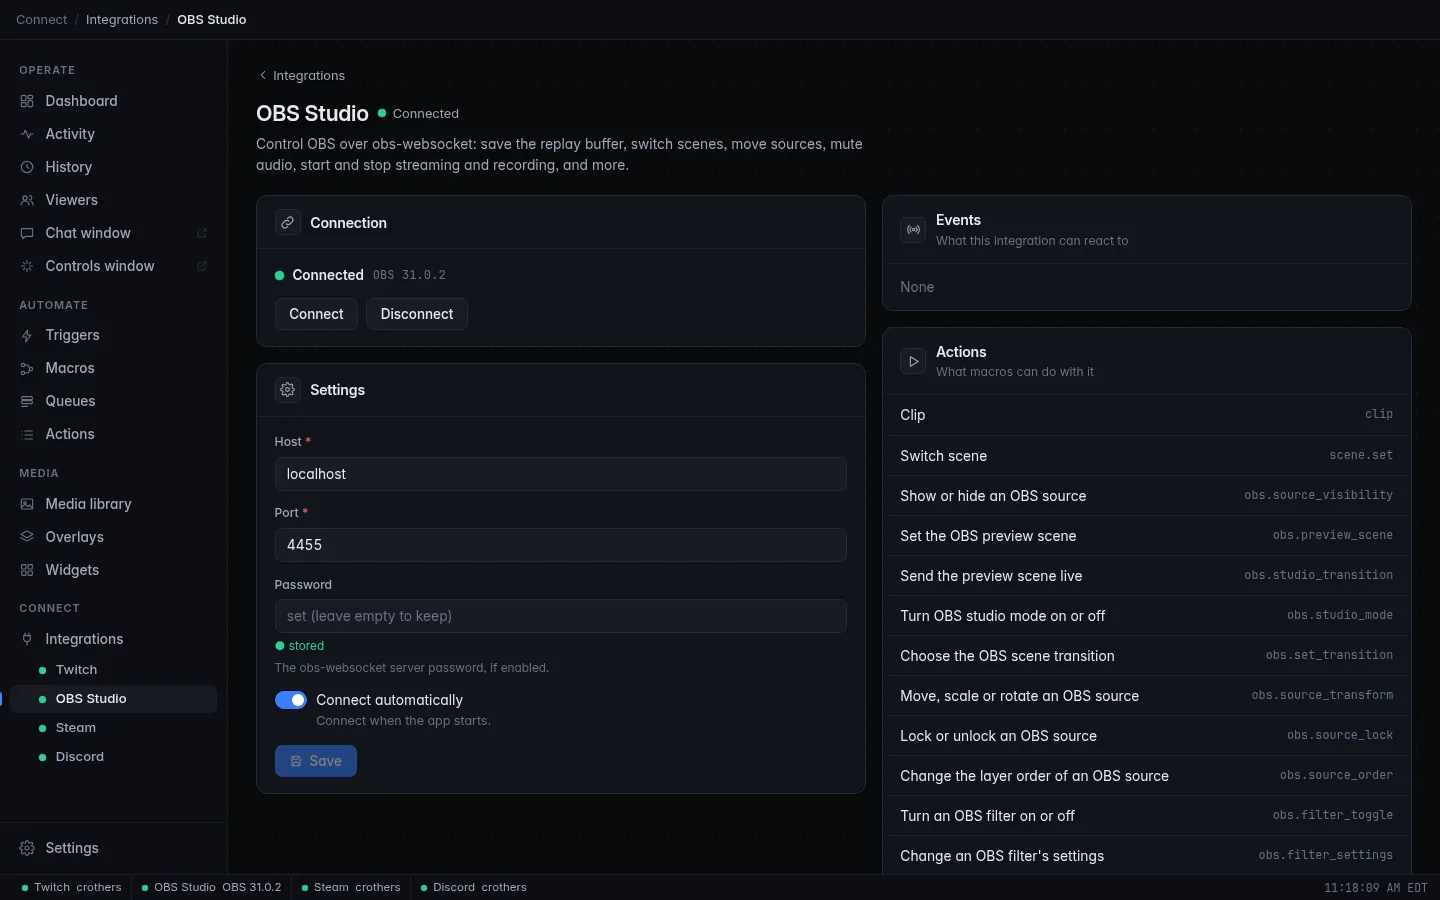The image size is (1440, 900).
Task: Focus the Host input field
Action: [561, 474]
